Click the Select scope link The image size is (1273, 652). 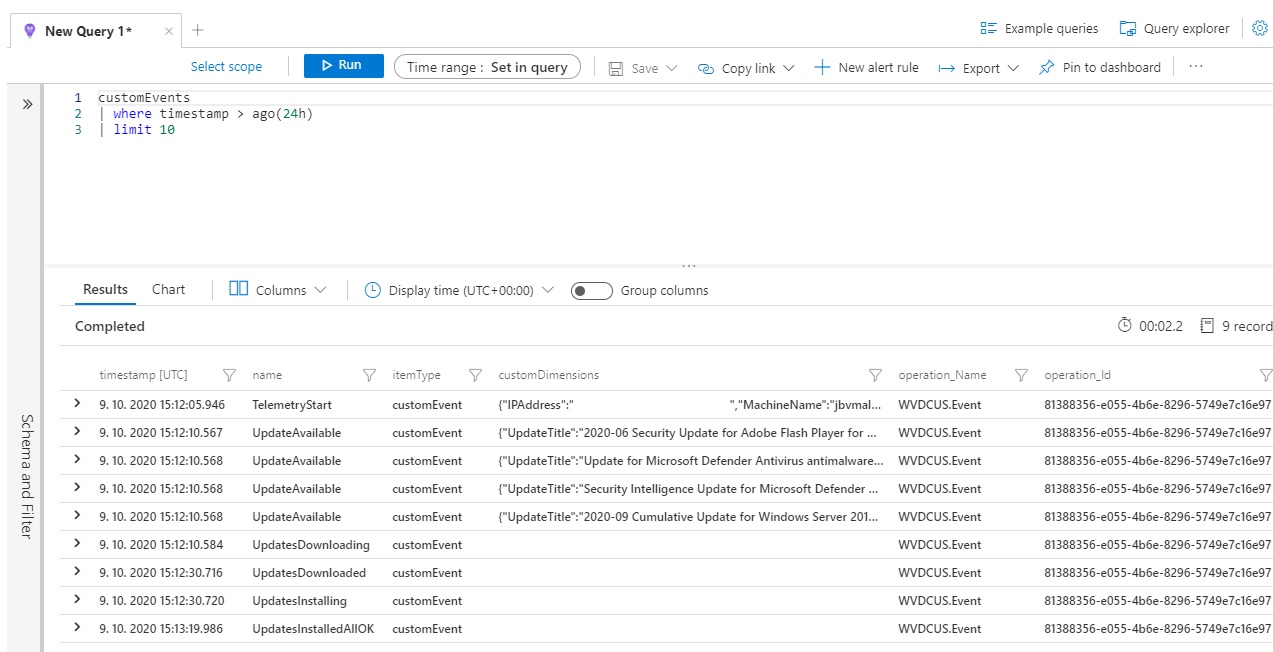tap(226, 67)
